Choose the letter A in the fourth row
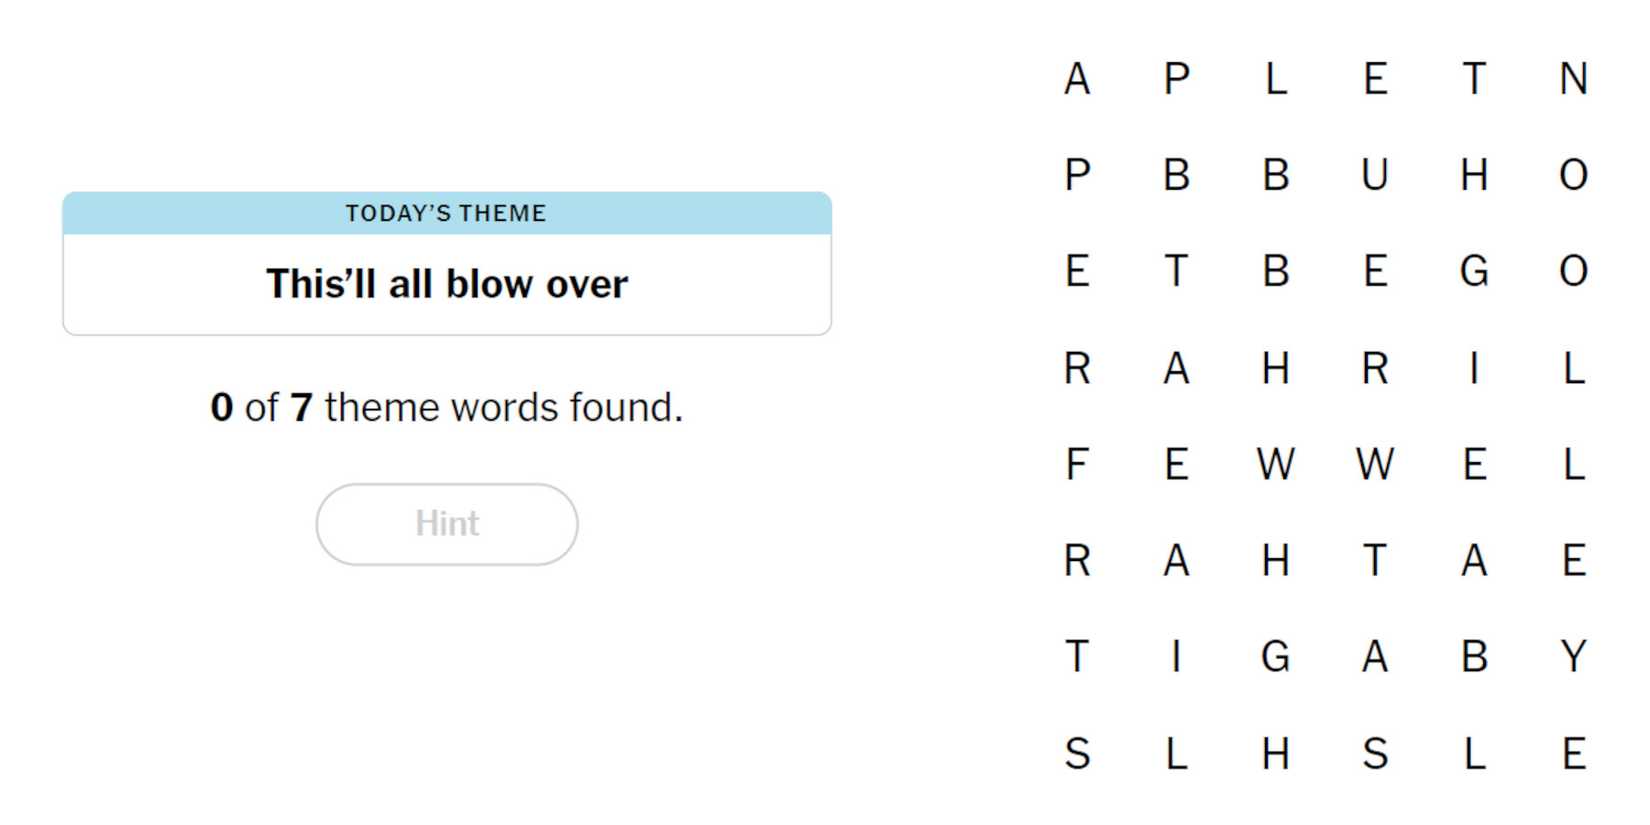 click(1176, 369)
